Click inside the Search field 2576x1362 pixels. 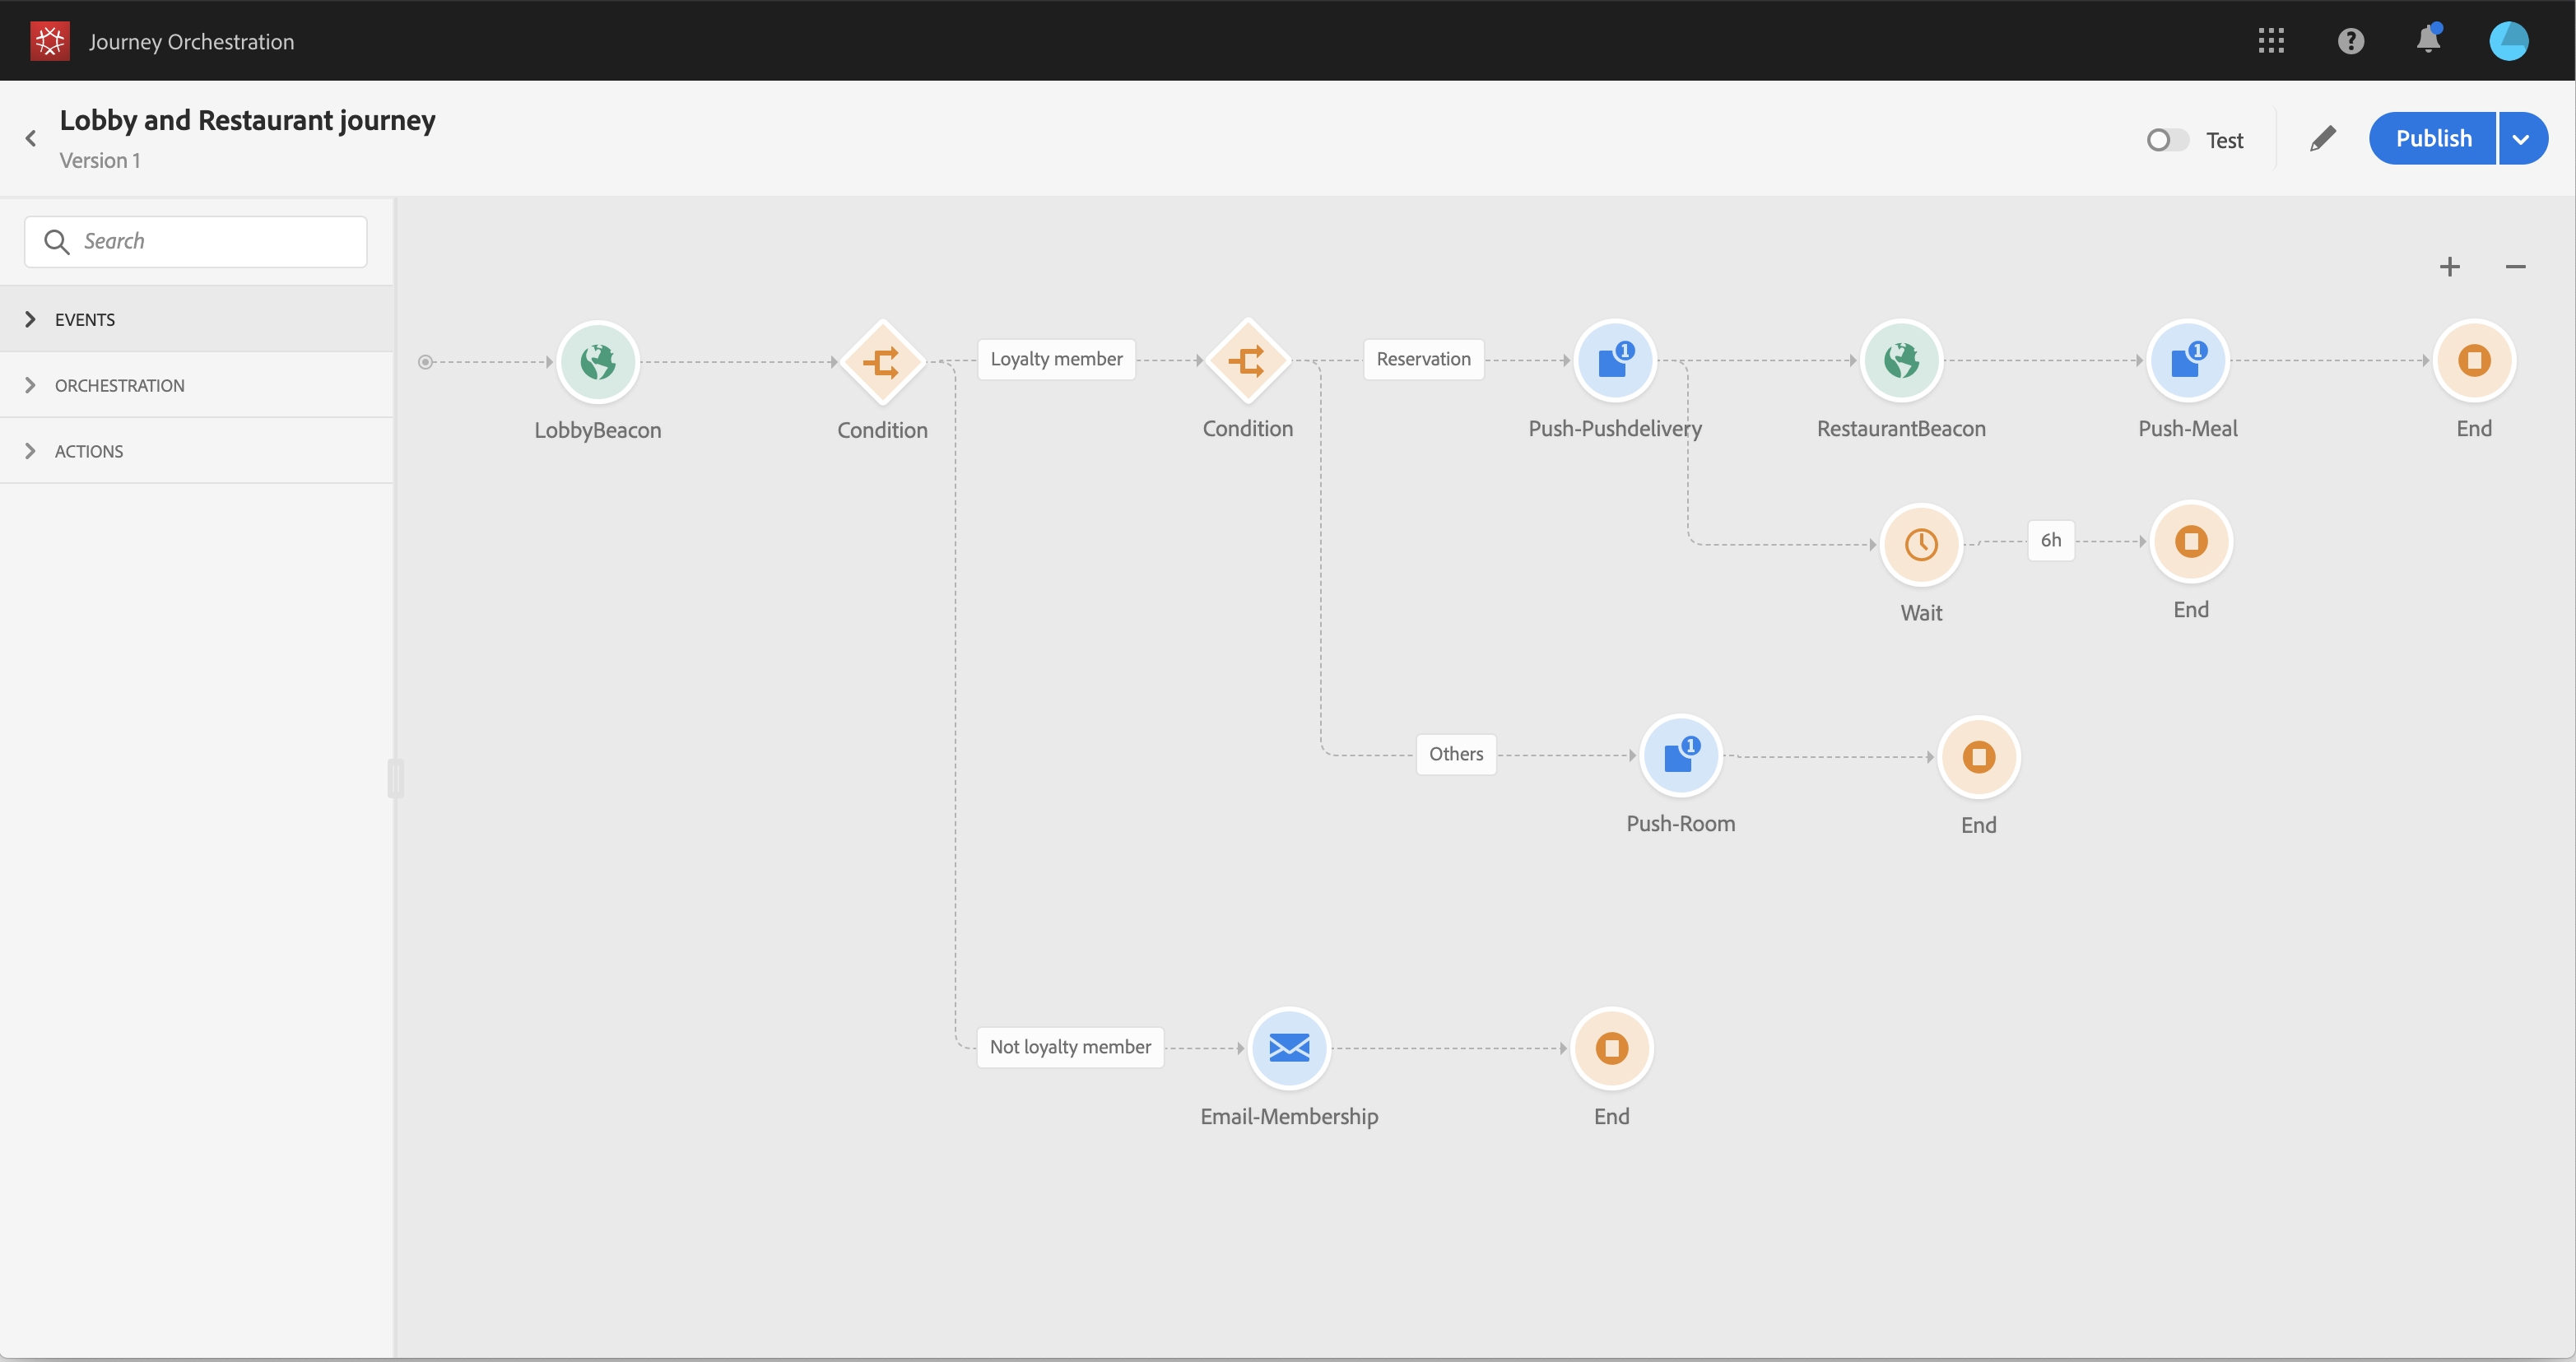coord(195,241)
